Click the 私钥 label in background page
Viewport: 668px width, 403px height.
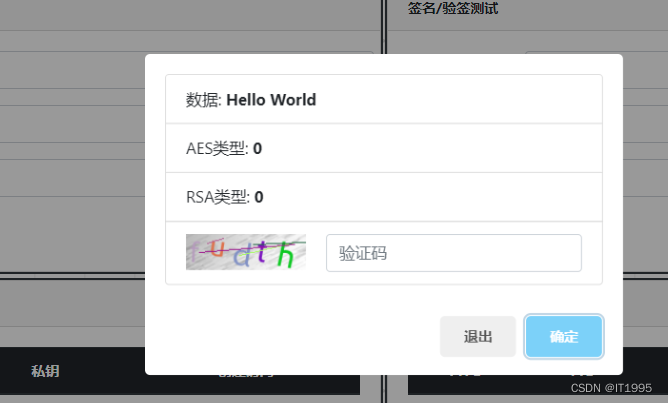[x=45, y=371]
